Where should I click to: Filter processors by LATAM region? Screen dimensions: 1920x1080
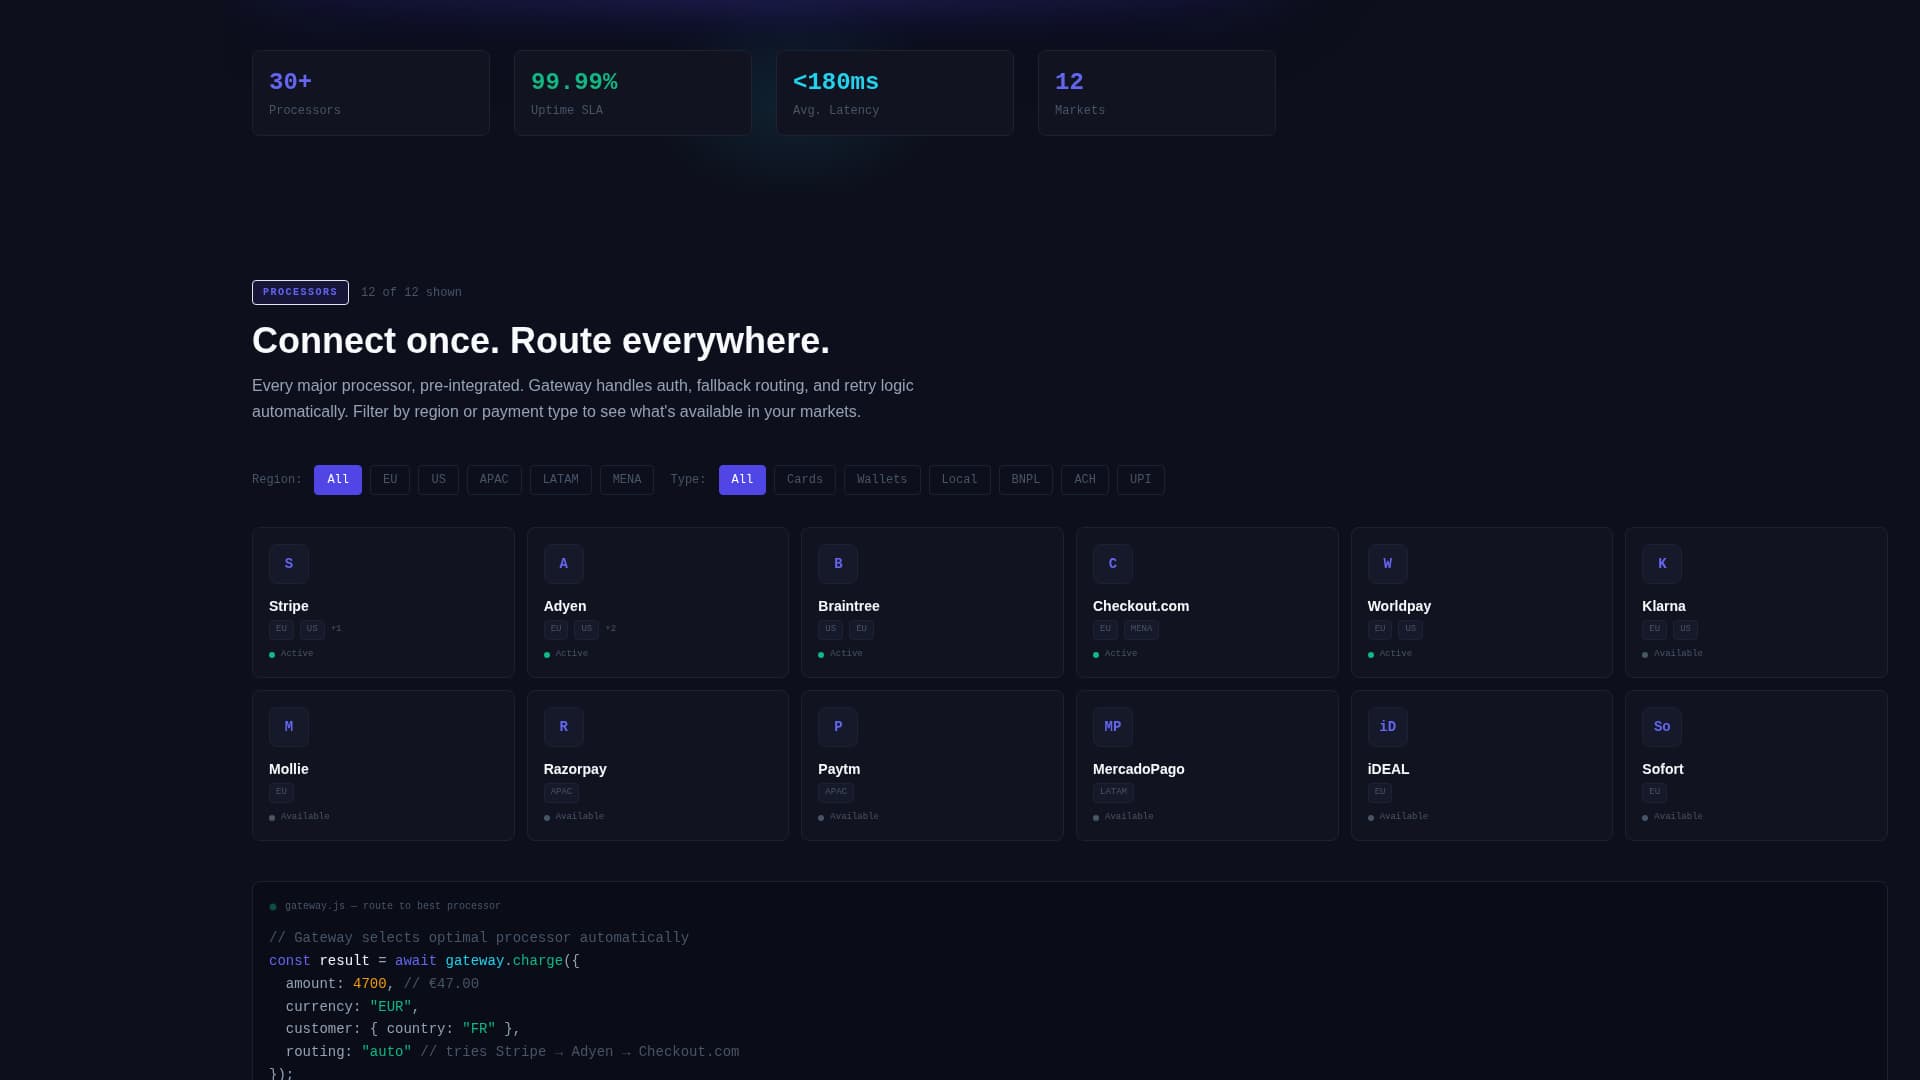coord(560,480)
